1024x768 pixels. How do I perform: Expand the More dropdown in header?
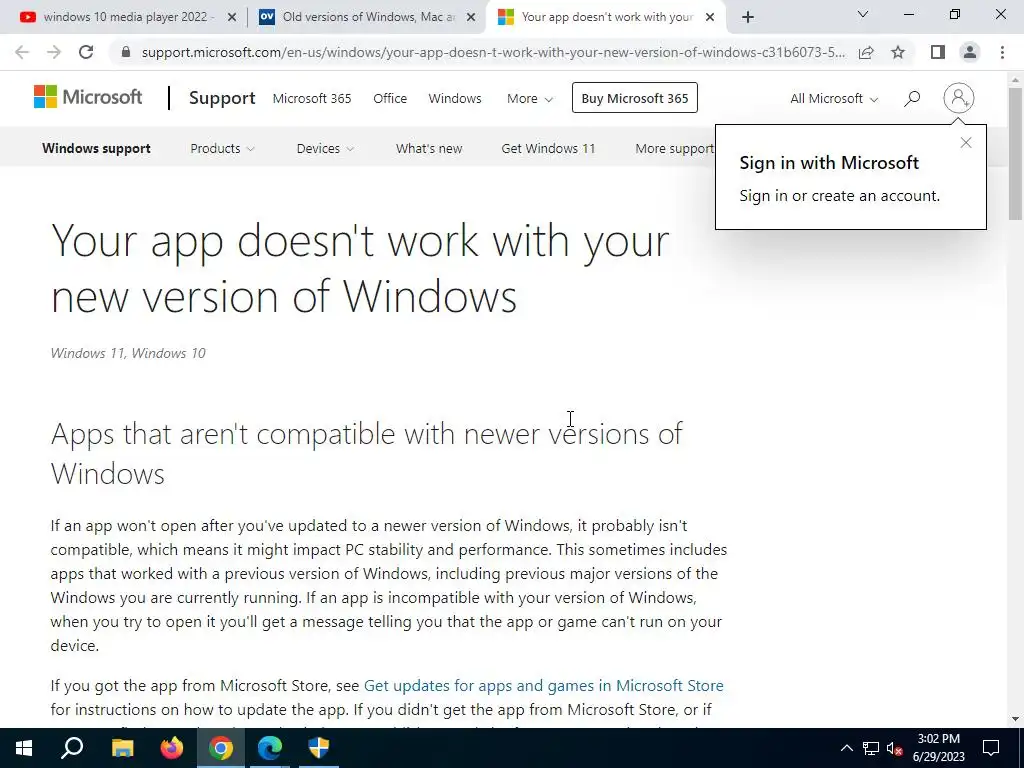pos(530,99)
